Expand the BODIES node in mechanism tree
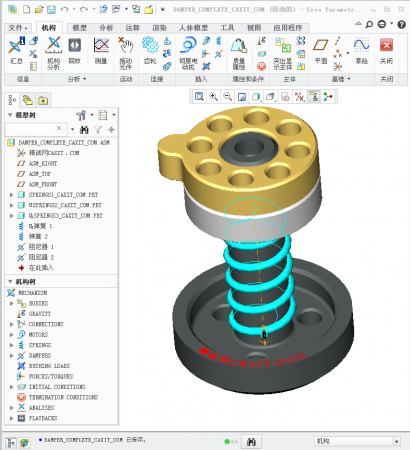 coord(11,303)
